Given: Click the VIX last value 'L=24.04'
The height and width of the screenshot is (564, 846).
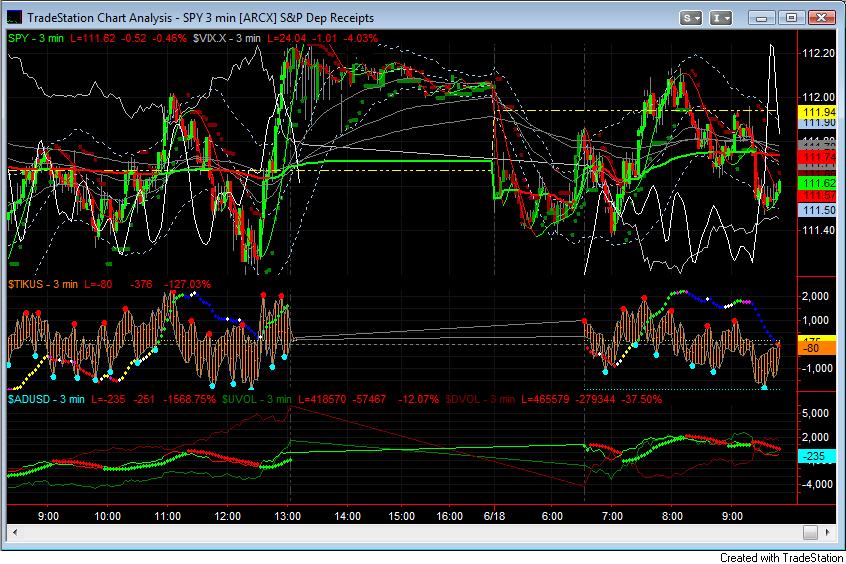Looking at the screenshot, I should pos(287,38).
